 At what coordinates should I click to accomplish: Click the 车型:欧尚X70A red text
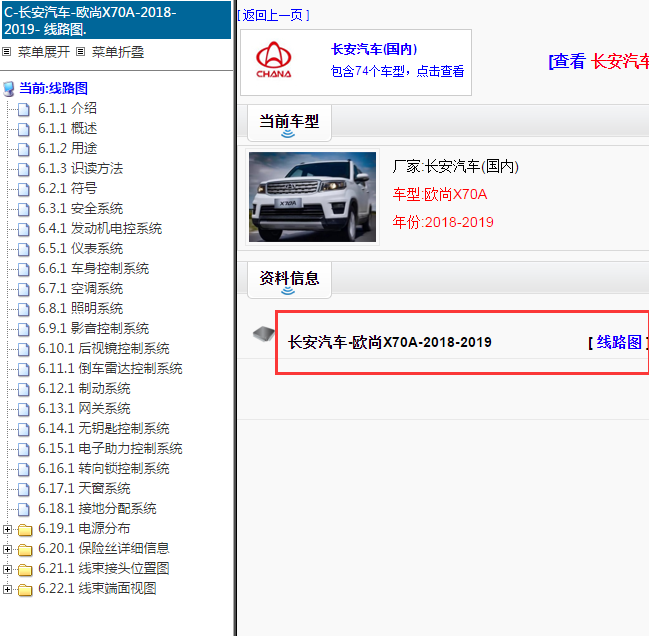tap(440, 194)
